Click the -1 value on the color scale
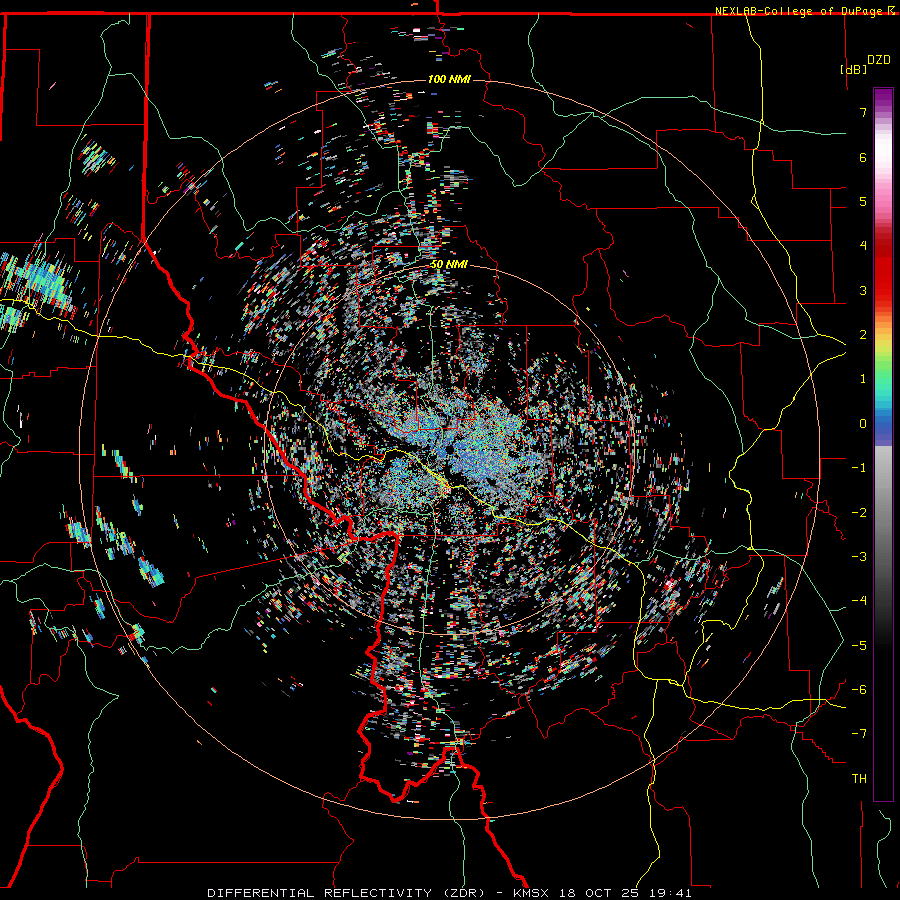Screen dimensions: 900x900 pyautogui.click(x=859, y=468)
